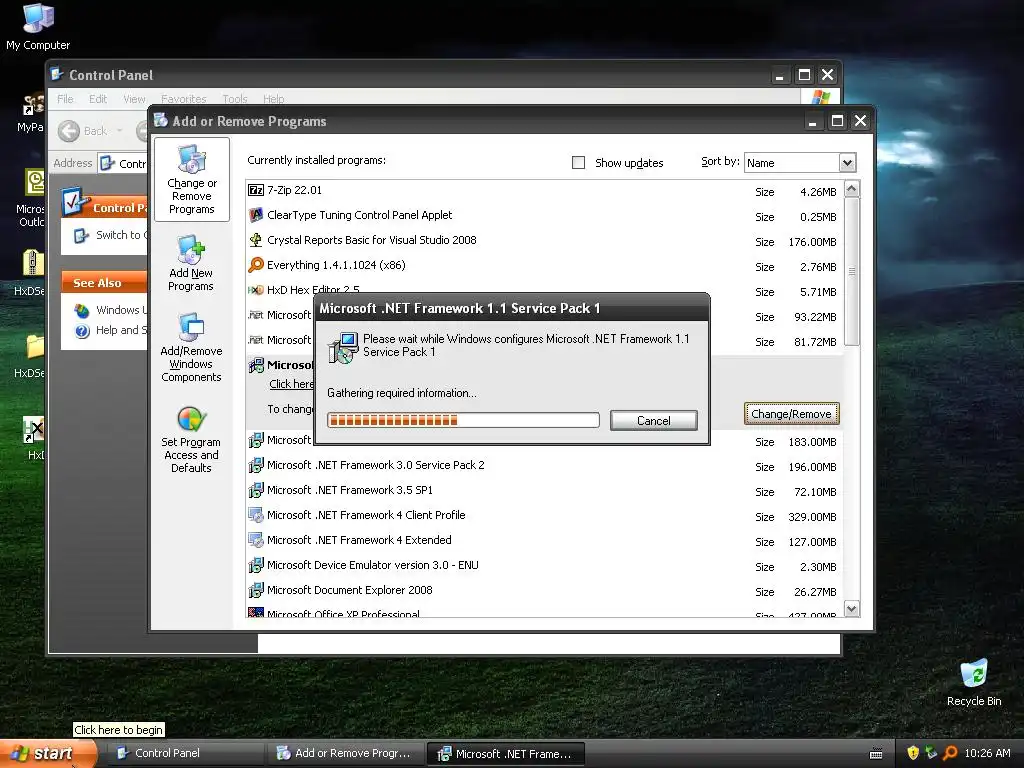1024x768 pixels.
Task: Click the program list scrollbar thumb
Action: pos(852,271)
